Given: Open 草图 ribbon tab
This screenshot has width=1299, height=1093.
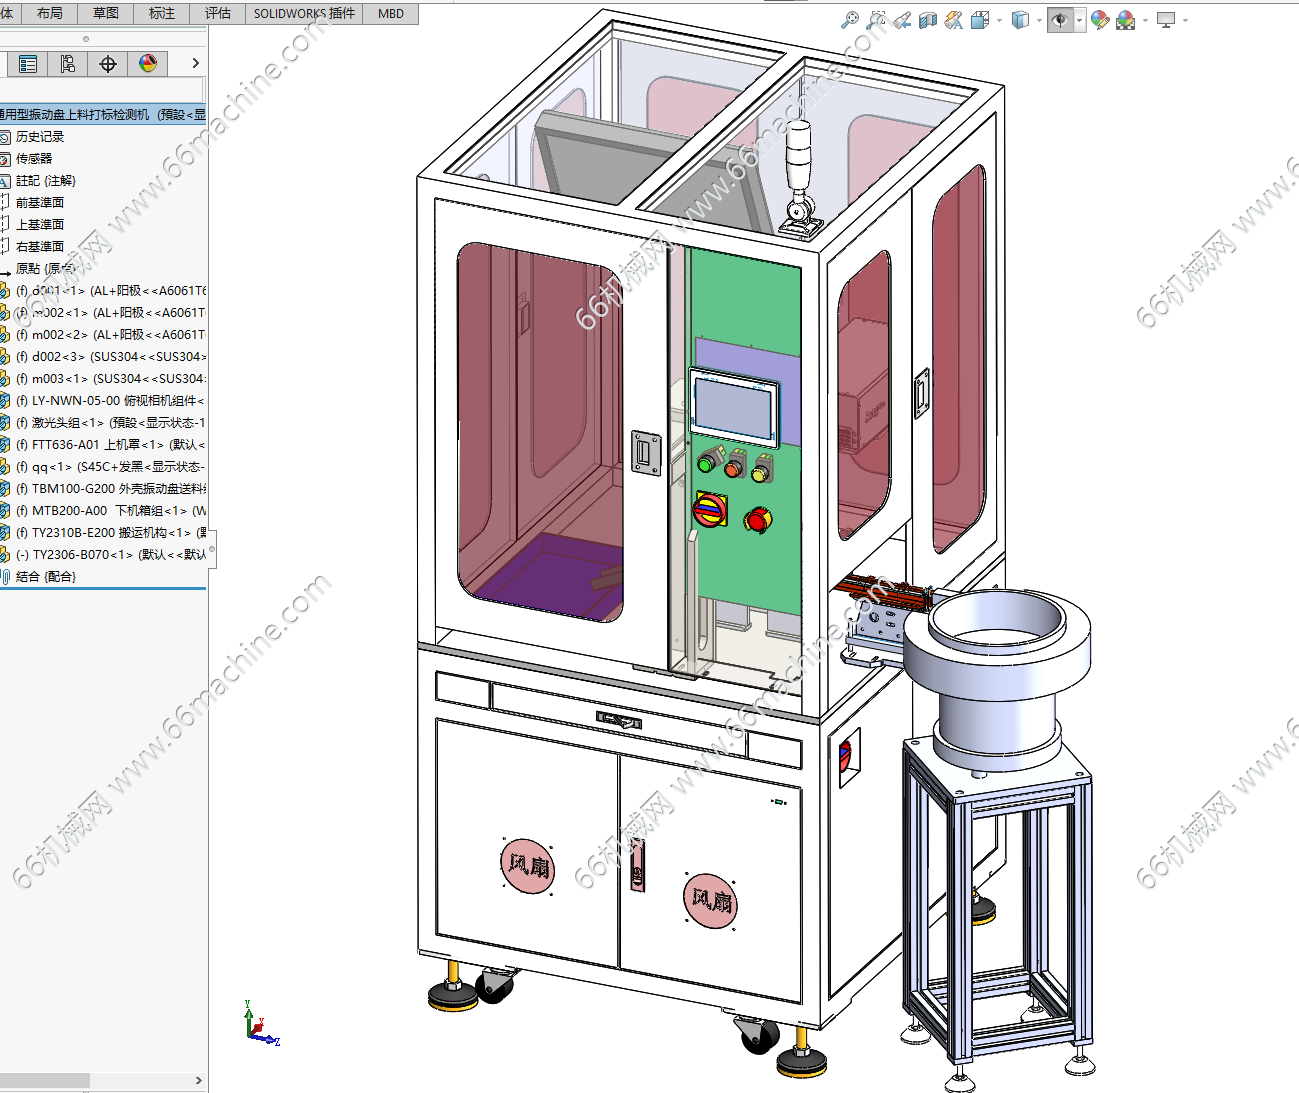Looking at the screenshot, I should click(105, 13).
